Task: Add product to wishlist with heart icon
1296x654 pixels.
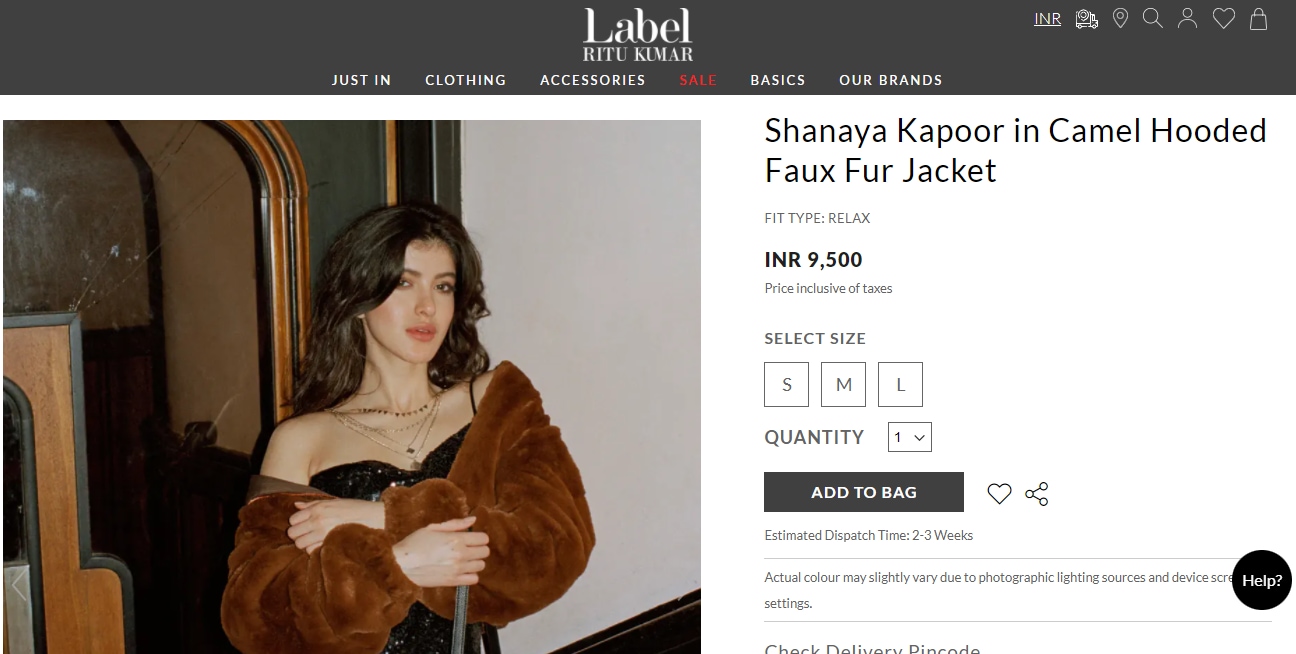Action: (x=999, y=493)
